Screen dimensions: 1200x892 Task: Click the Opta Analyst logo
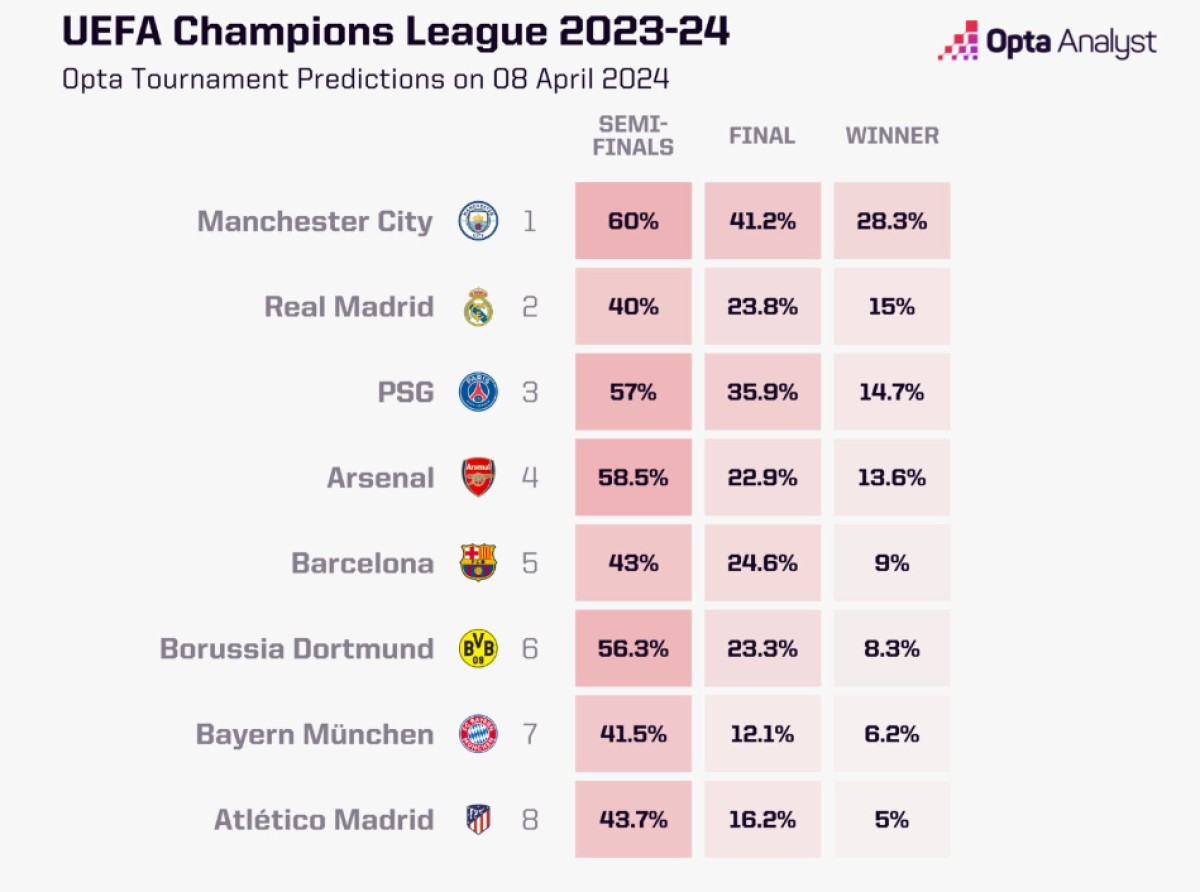(x=1047, y=42)
